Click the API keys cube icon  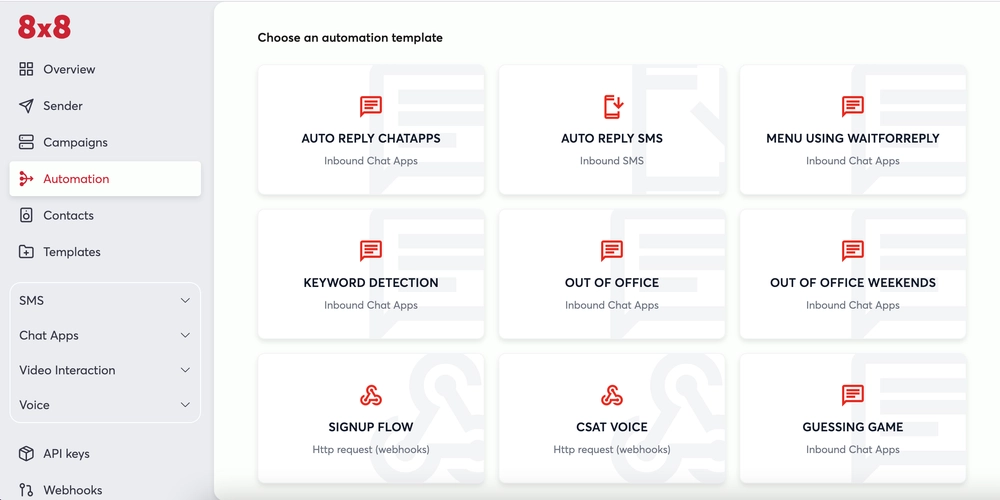point(26,454)
